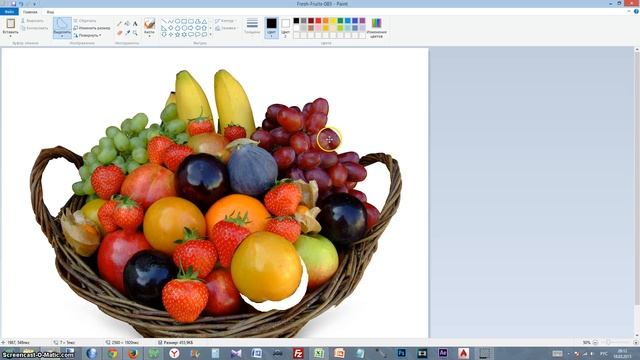Expand the shapes gallery list
640x360 pixels.
(211, 35)
